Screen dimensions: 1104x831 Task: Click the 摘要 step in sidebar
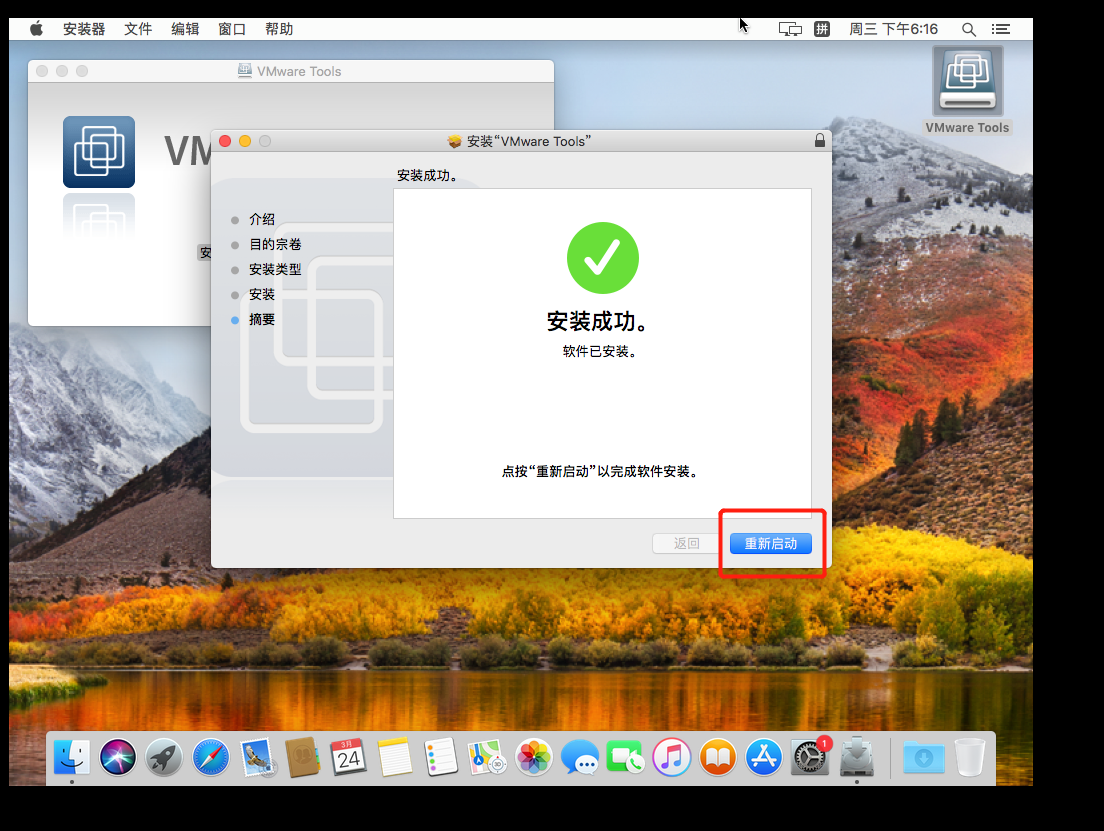pyautogui.click(x=261, y=320)
